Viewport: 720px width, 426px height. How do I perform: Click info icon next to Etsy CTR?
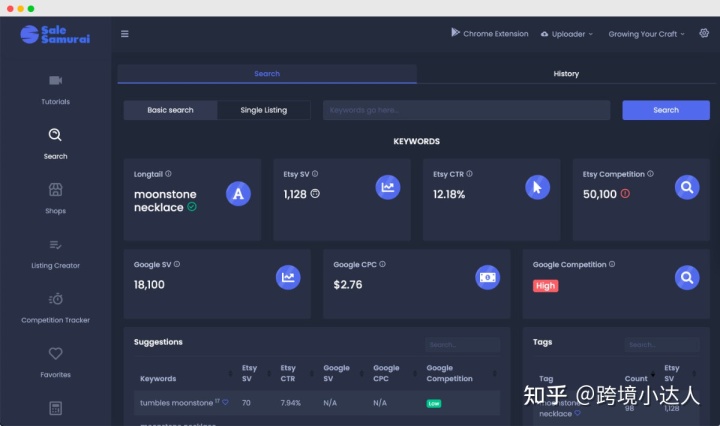point(469,174)
